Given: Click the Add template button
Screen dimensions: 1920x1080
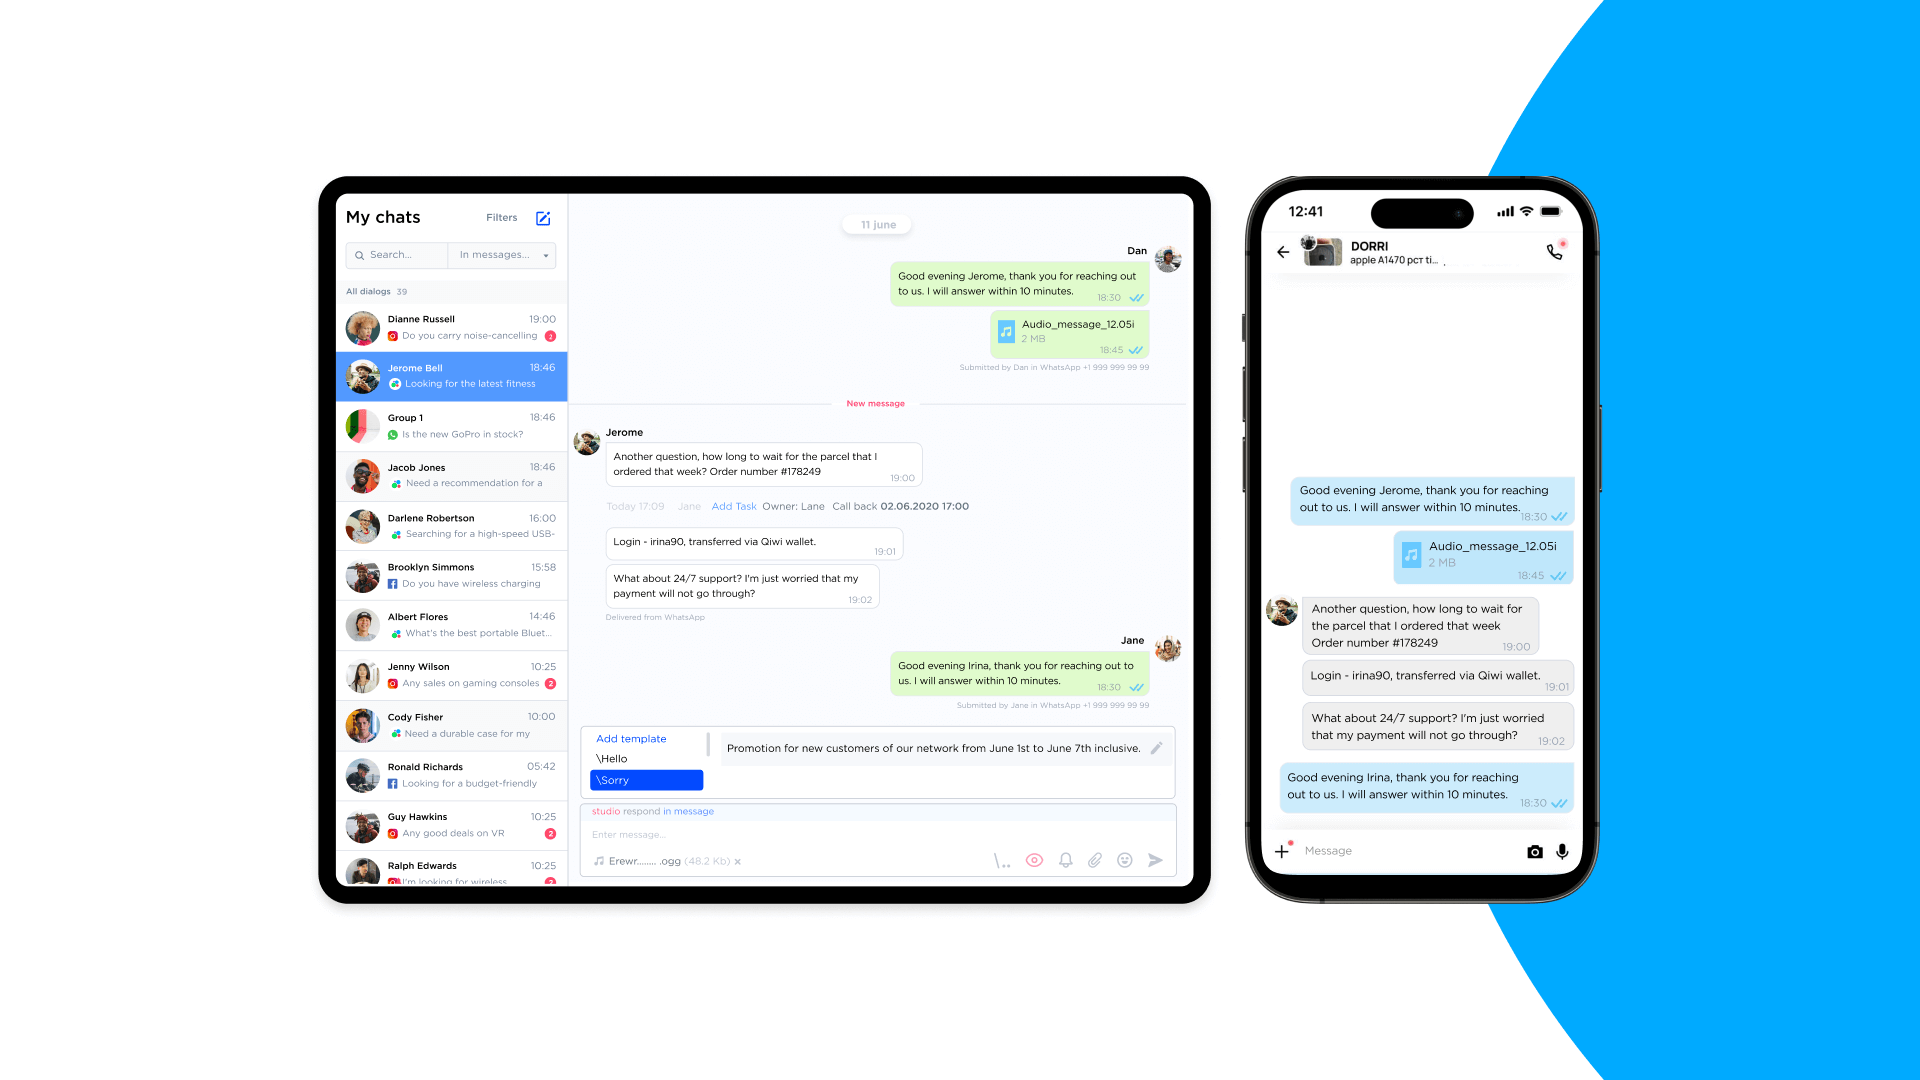Looking at the screenshot, I should coord(630,738).
